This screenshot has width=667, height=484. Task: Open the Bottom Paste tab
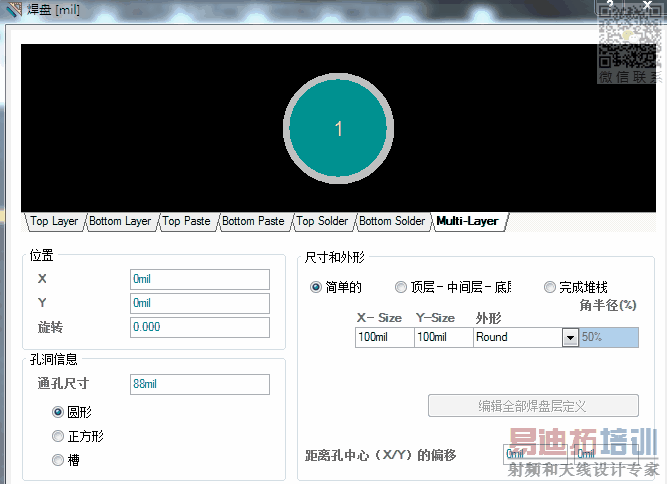click(253, 222)
